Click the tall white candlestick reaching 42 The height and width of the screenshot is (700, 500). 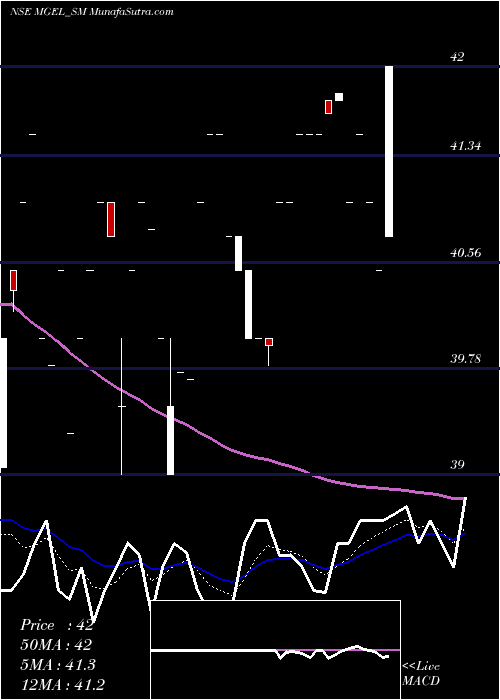click(x=389, y=151)
